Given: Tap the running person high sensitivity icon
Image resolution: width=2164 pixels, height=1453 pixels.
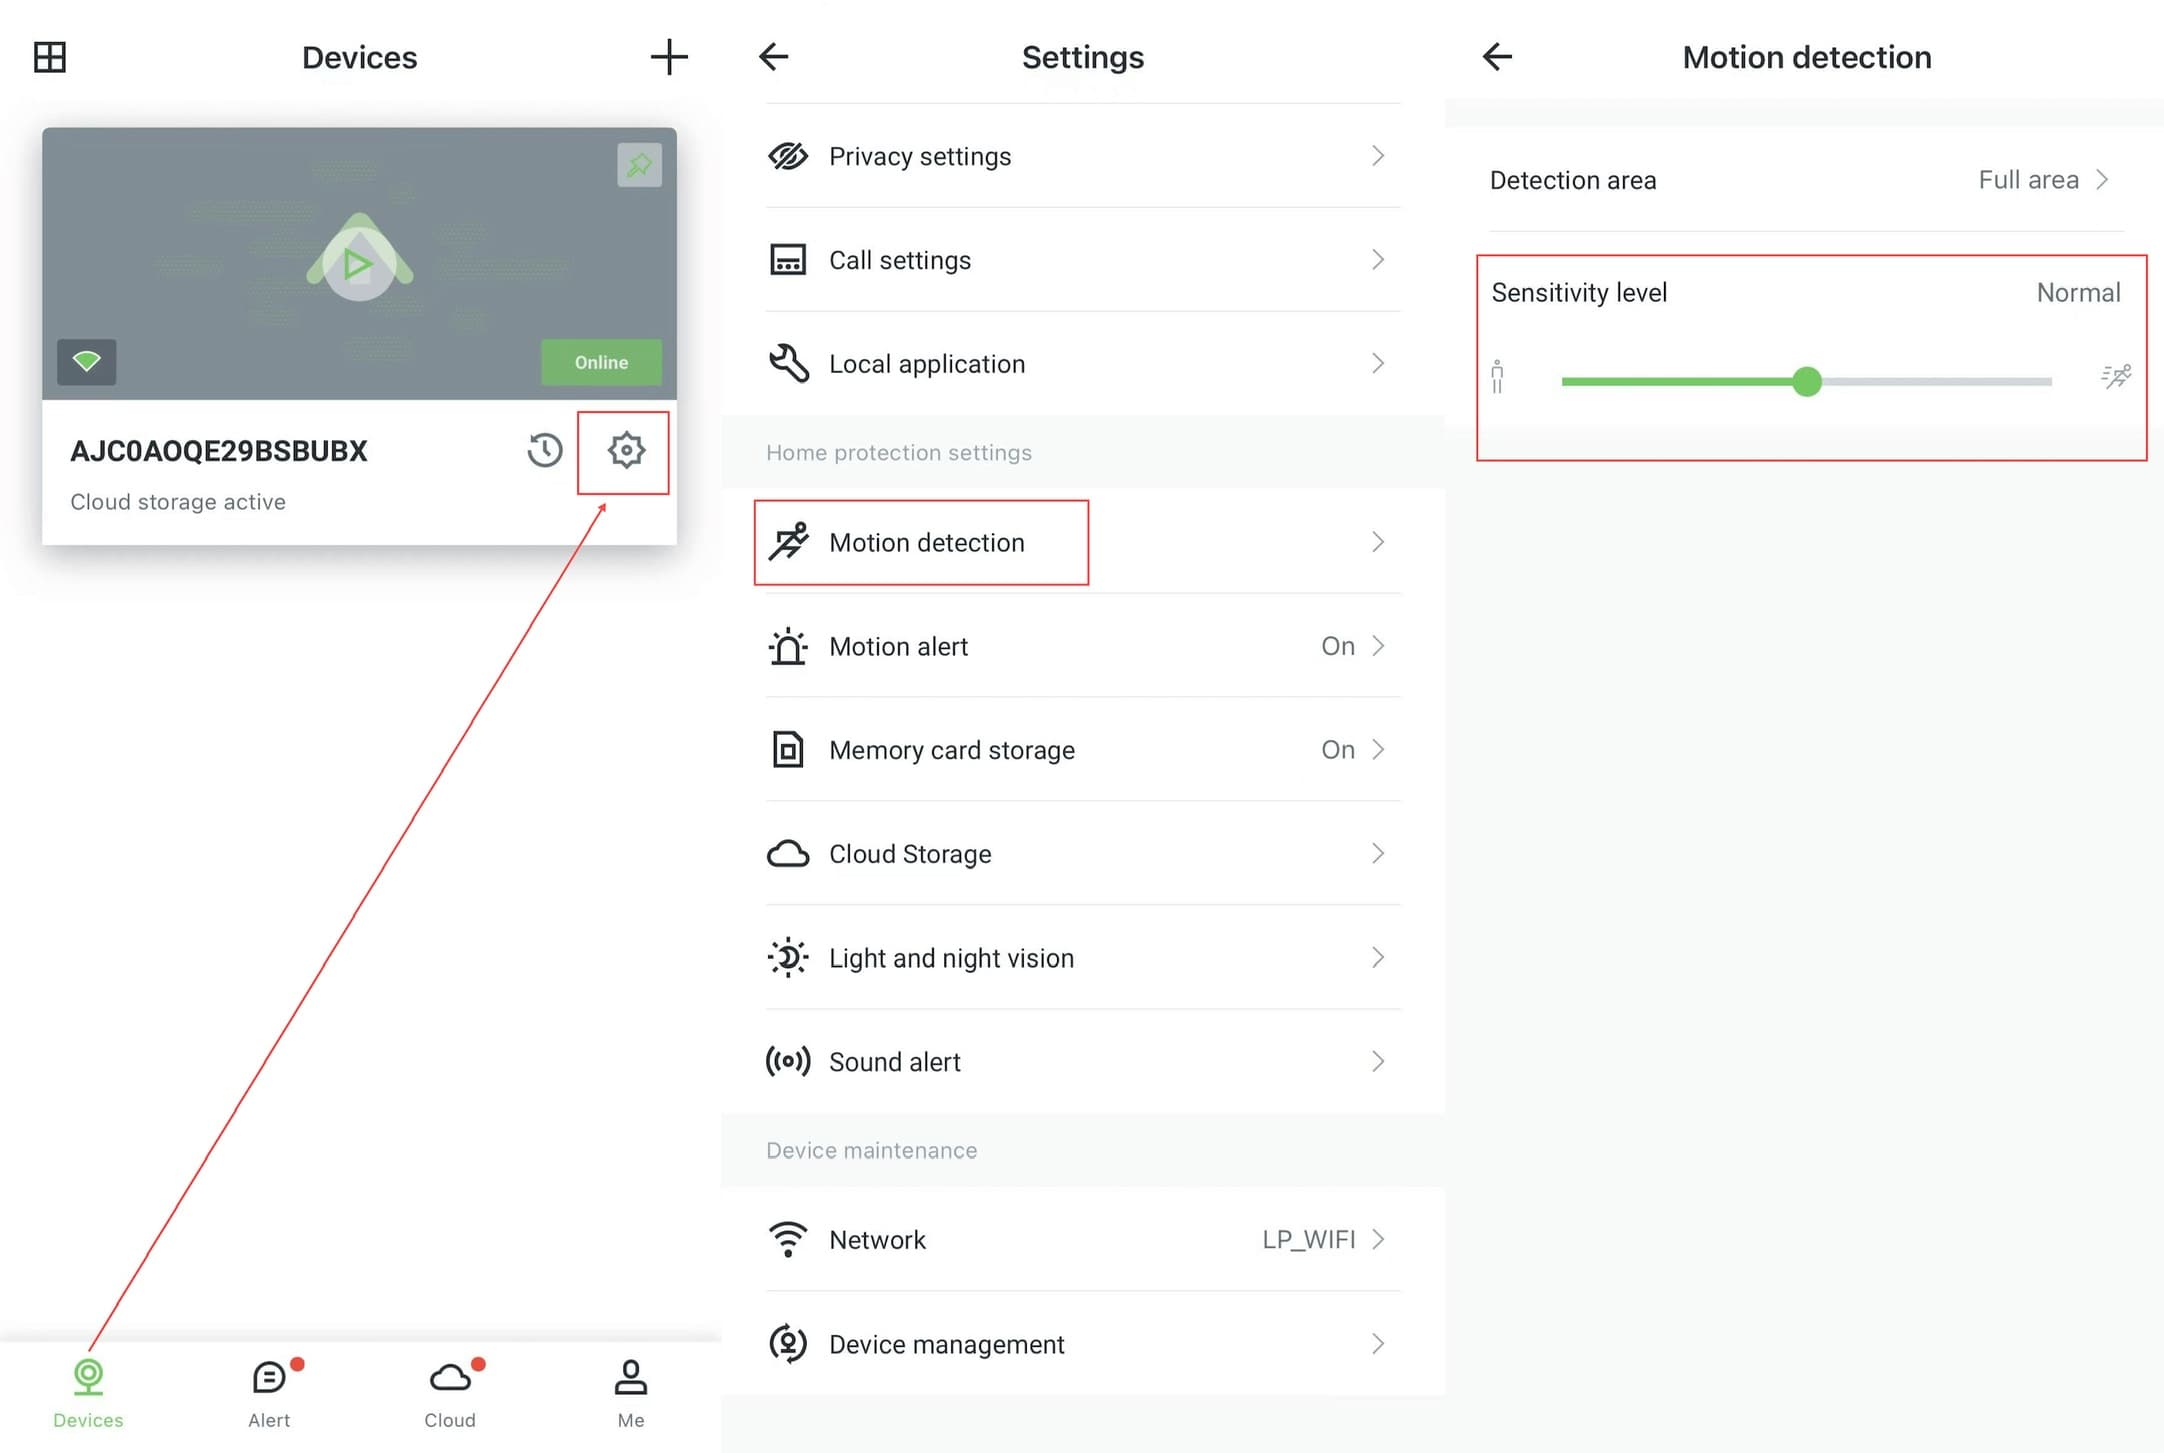Looking at the screenshot, I should pos(2116,377).
